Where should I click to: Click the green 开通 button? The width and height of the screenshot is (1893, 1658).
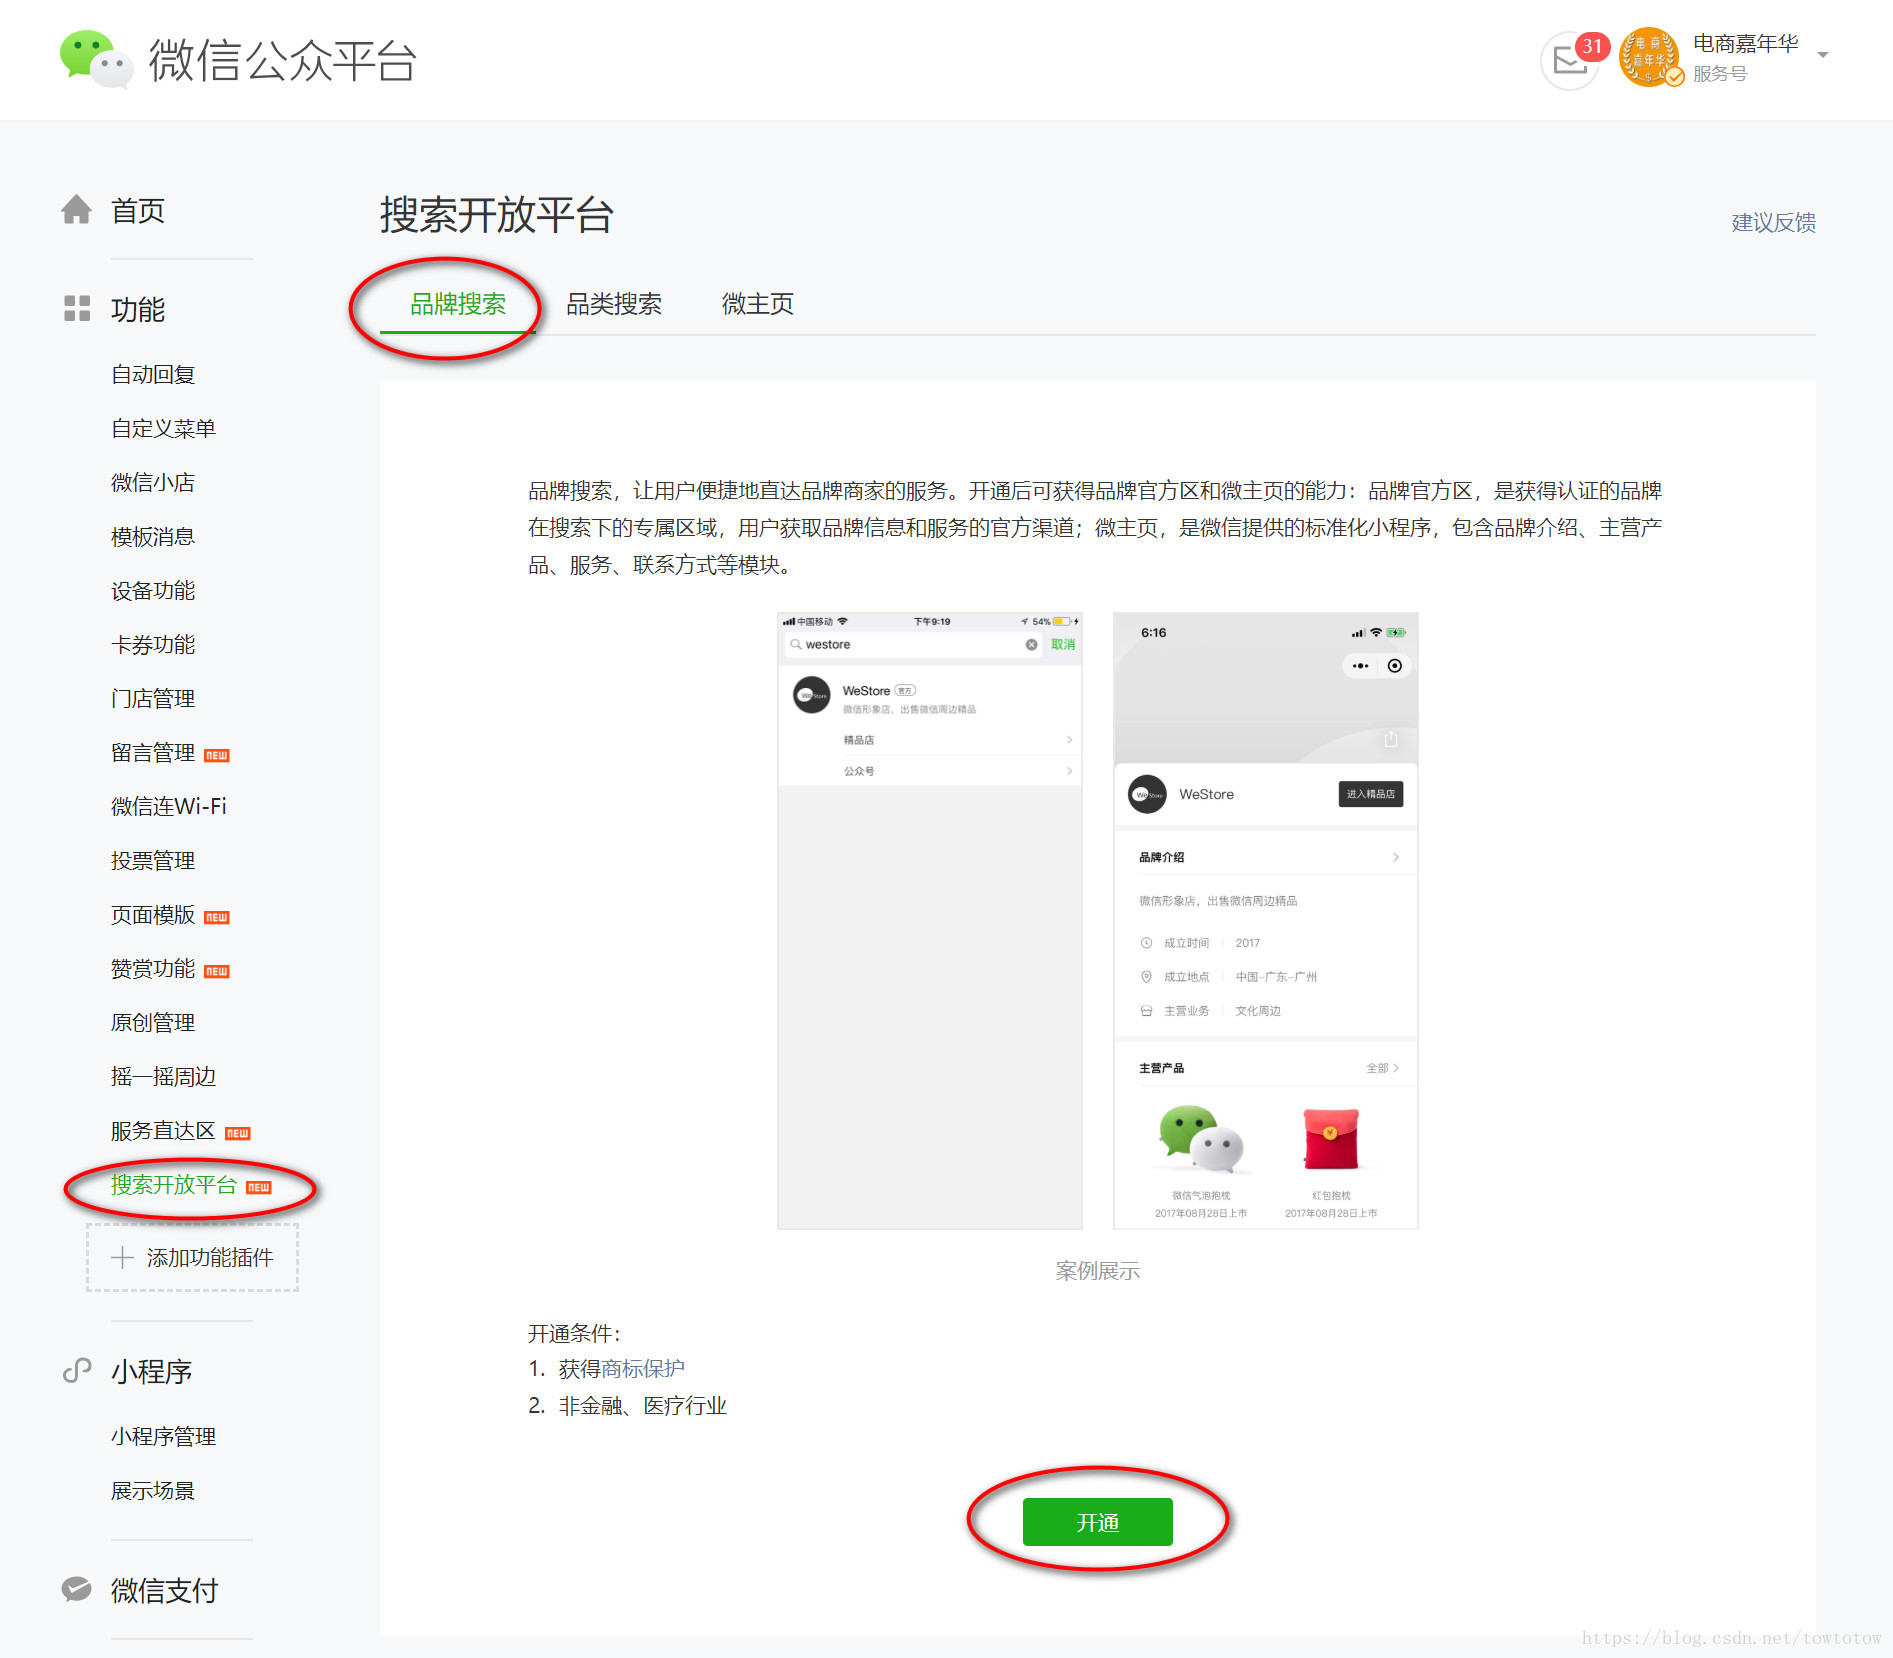pyautogui.click(x=1097, y=1522)
